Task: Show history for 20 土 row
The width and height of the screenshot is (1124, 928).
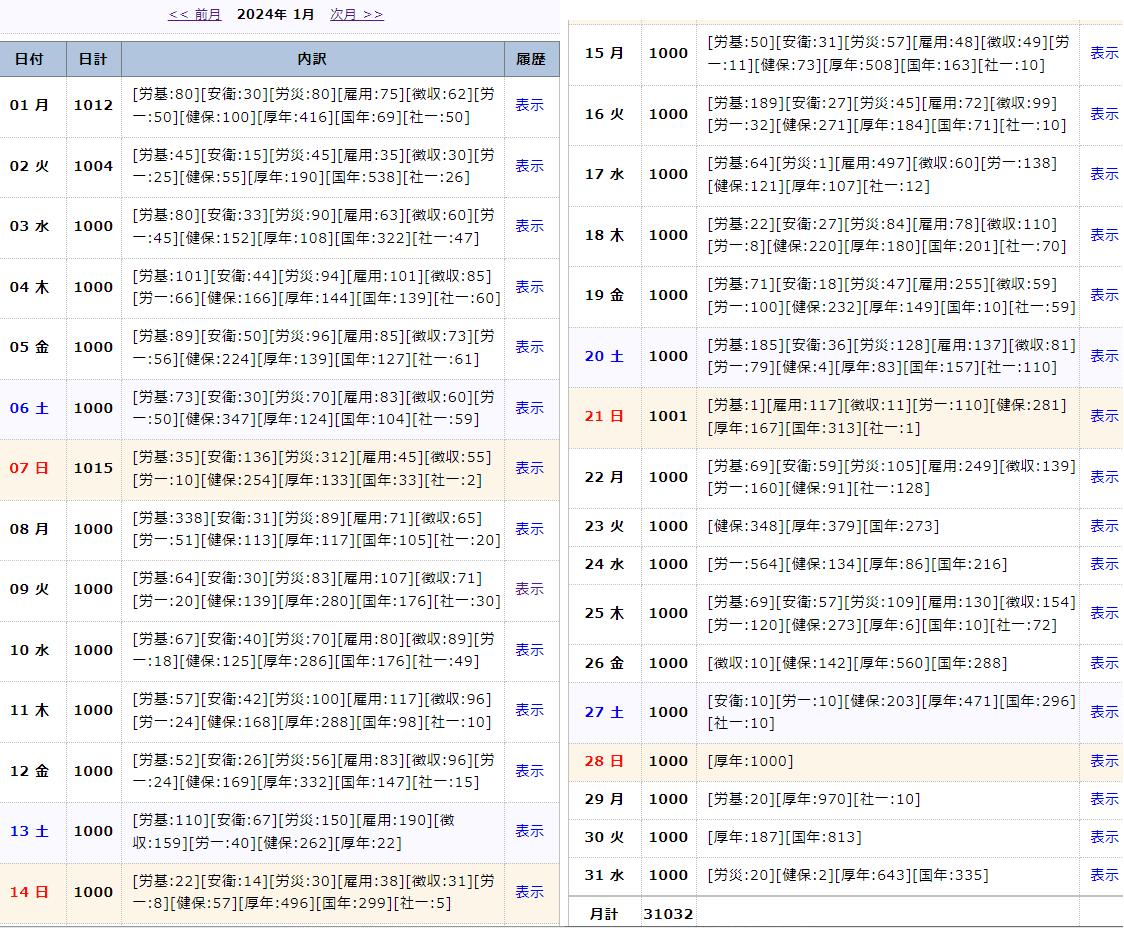Action: point(1104,357)
